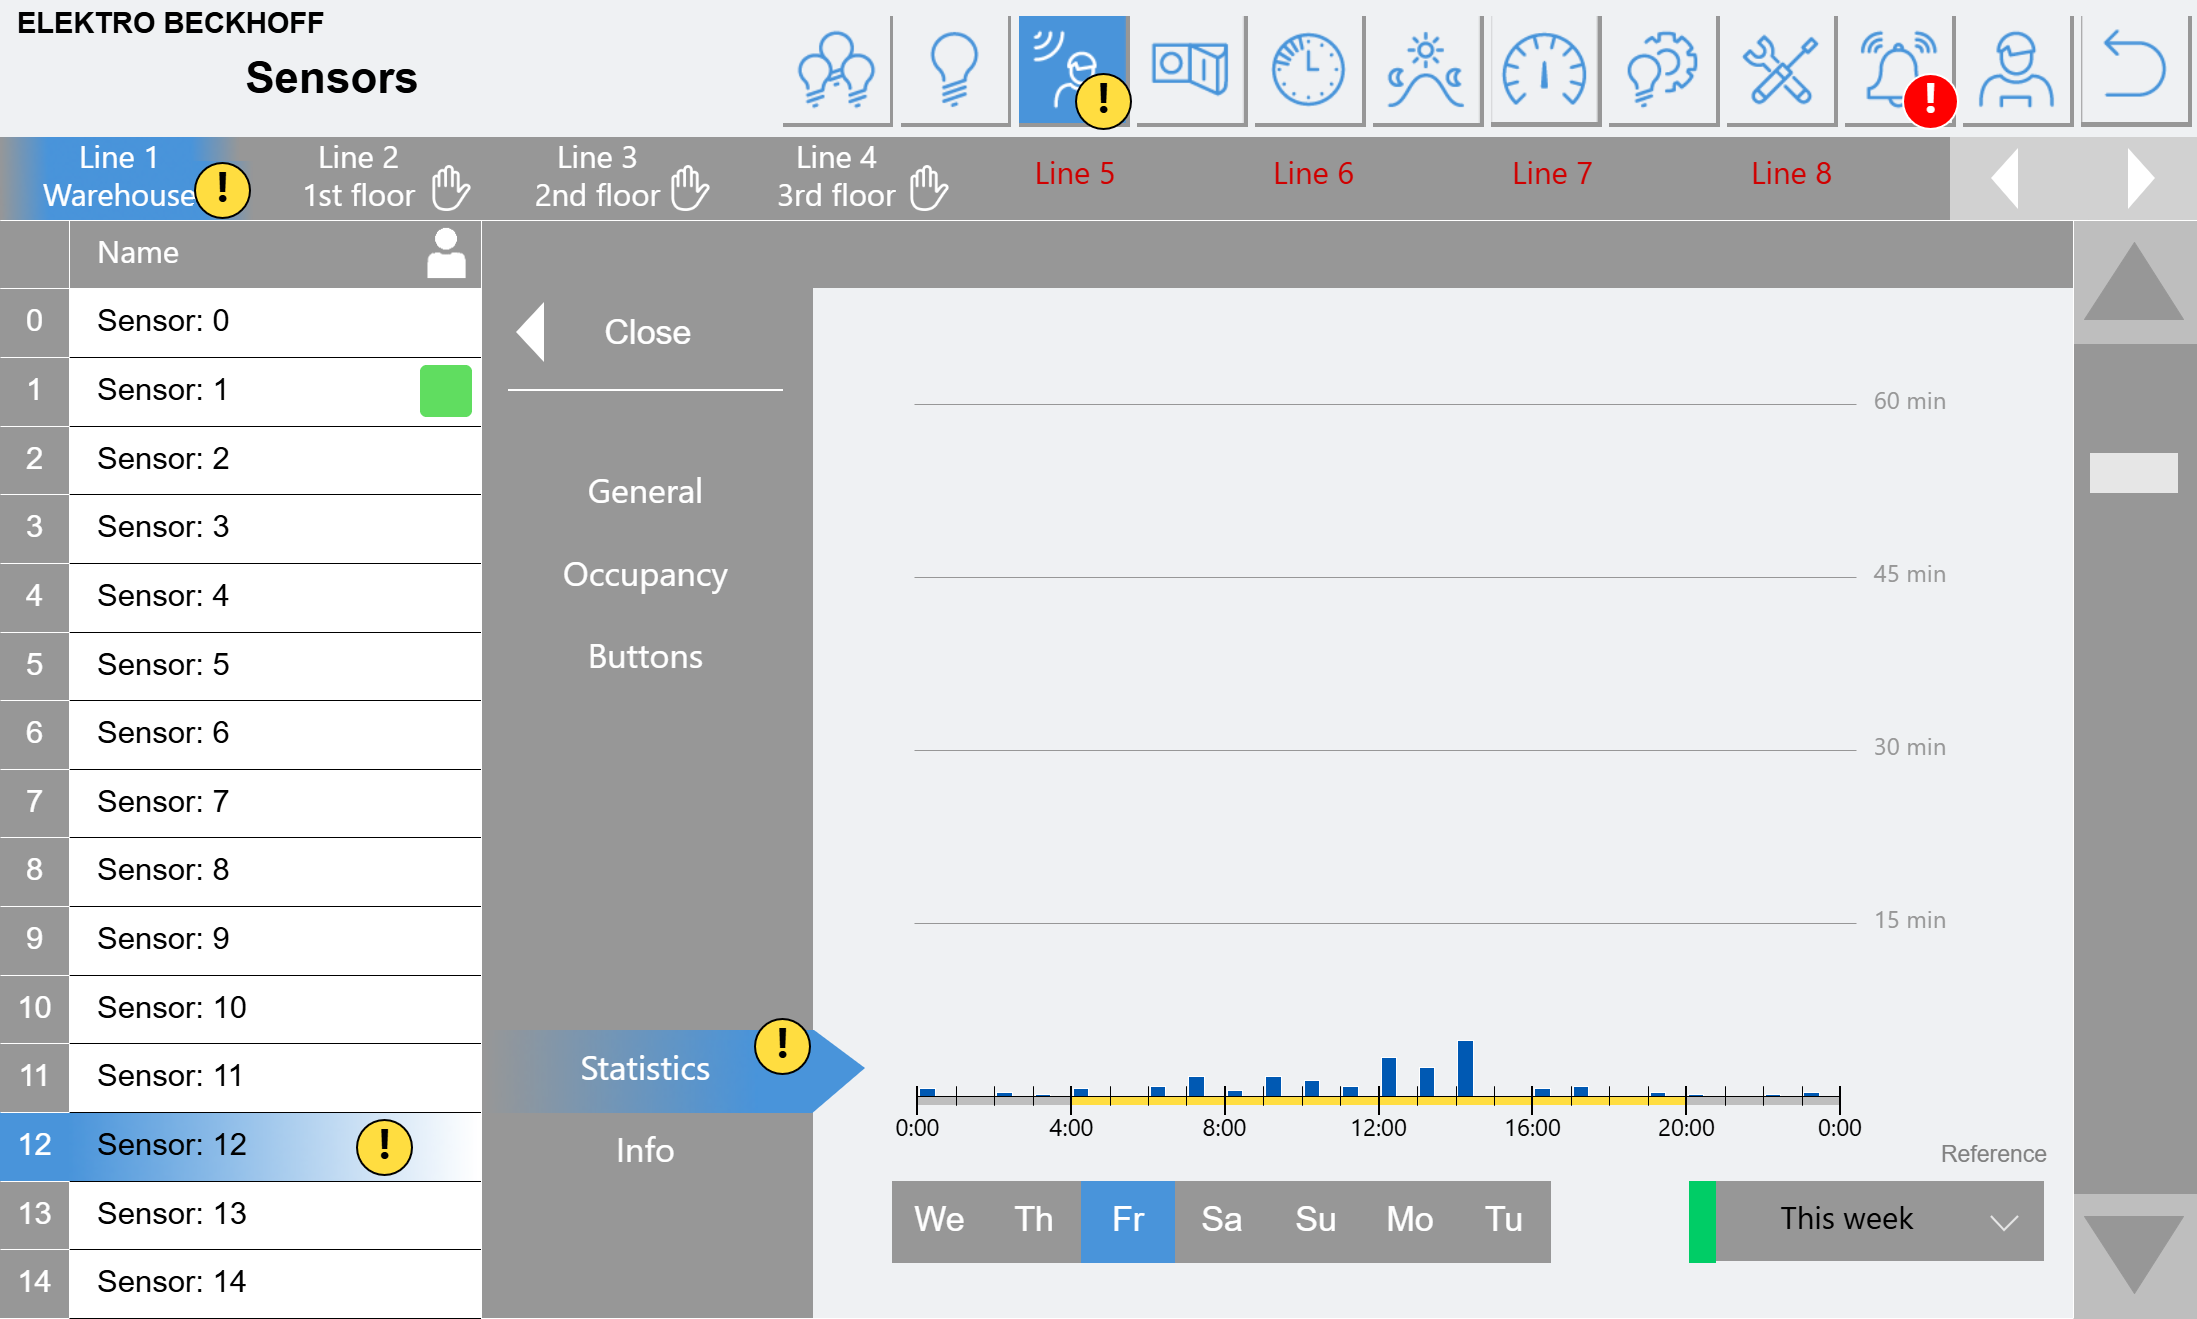Show next lines with right arrow

click(2140, 178)
